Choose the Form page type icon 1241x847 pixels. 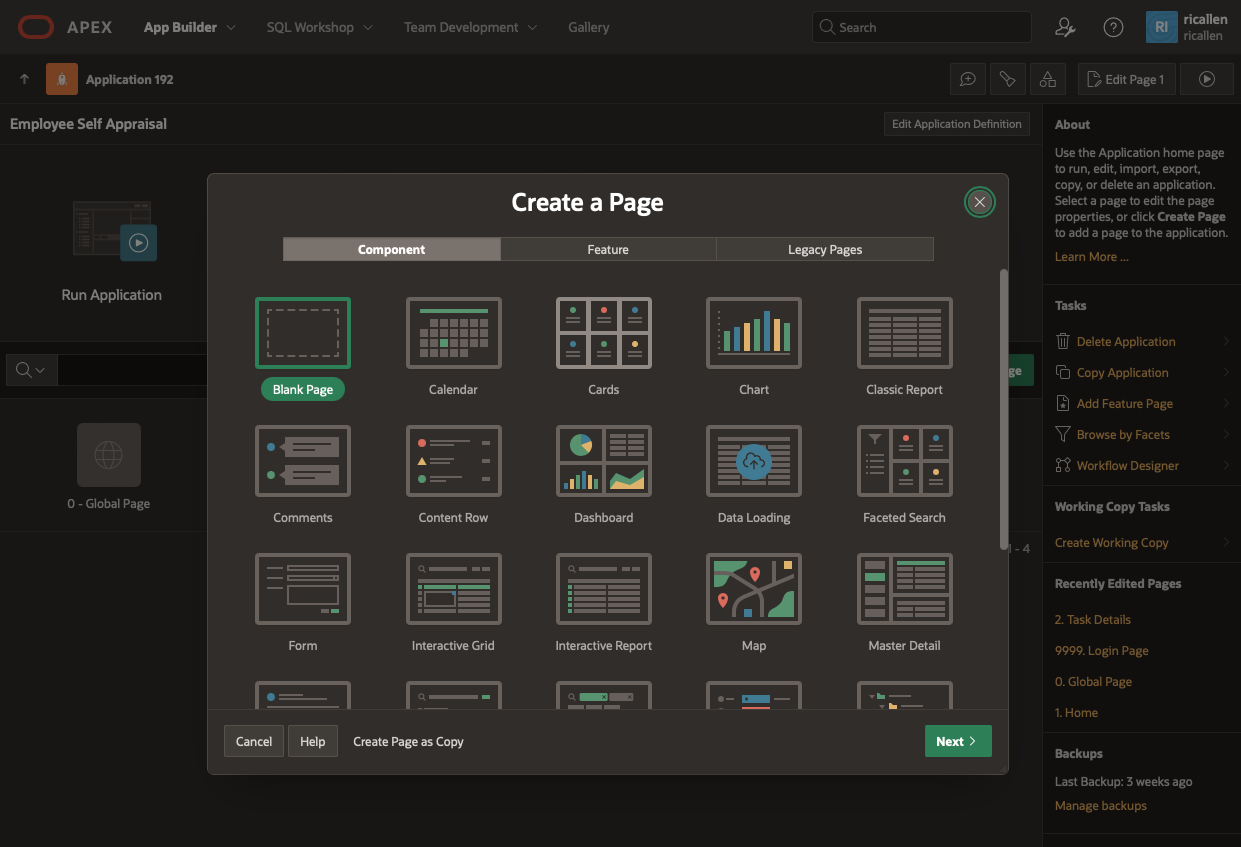tap(303, 589)
